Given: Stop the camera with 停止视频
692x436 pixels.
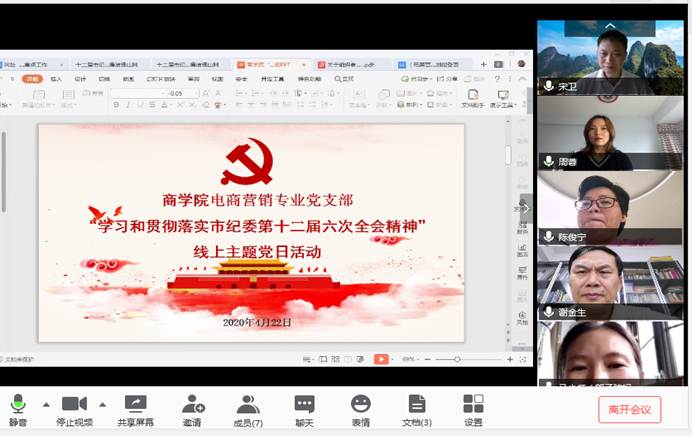Looking at the screenshot, I should coord(74,408).
